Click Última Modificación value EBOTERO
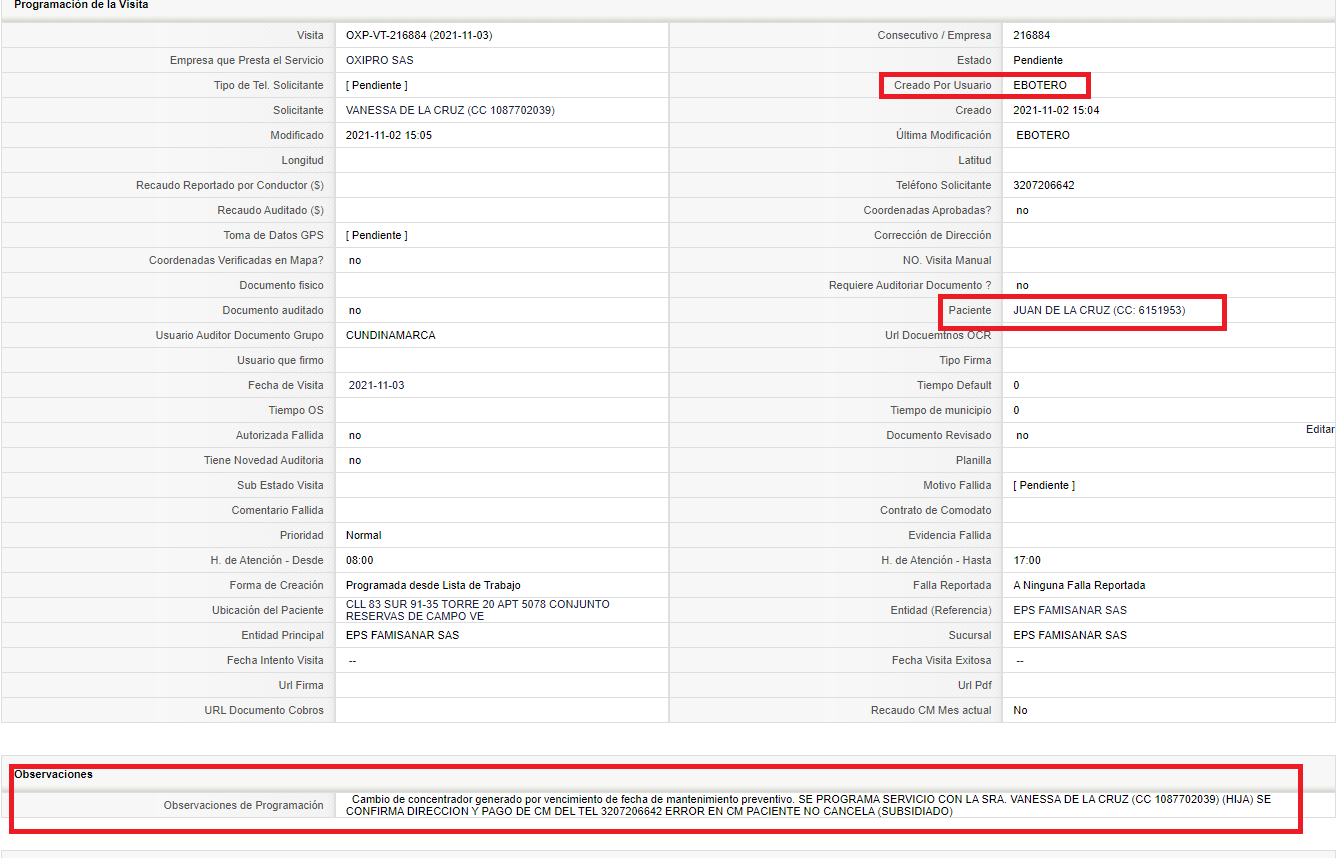 tap(1043, 135)
